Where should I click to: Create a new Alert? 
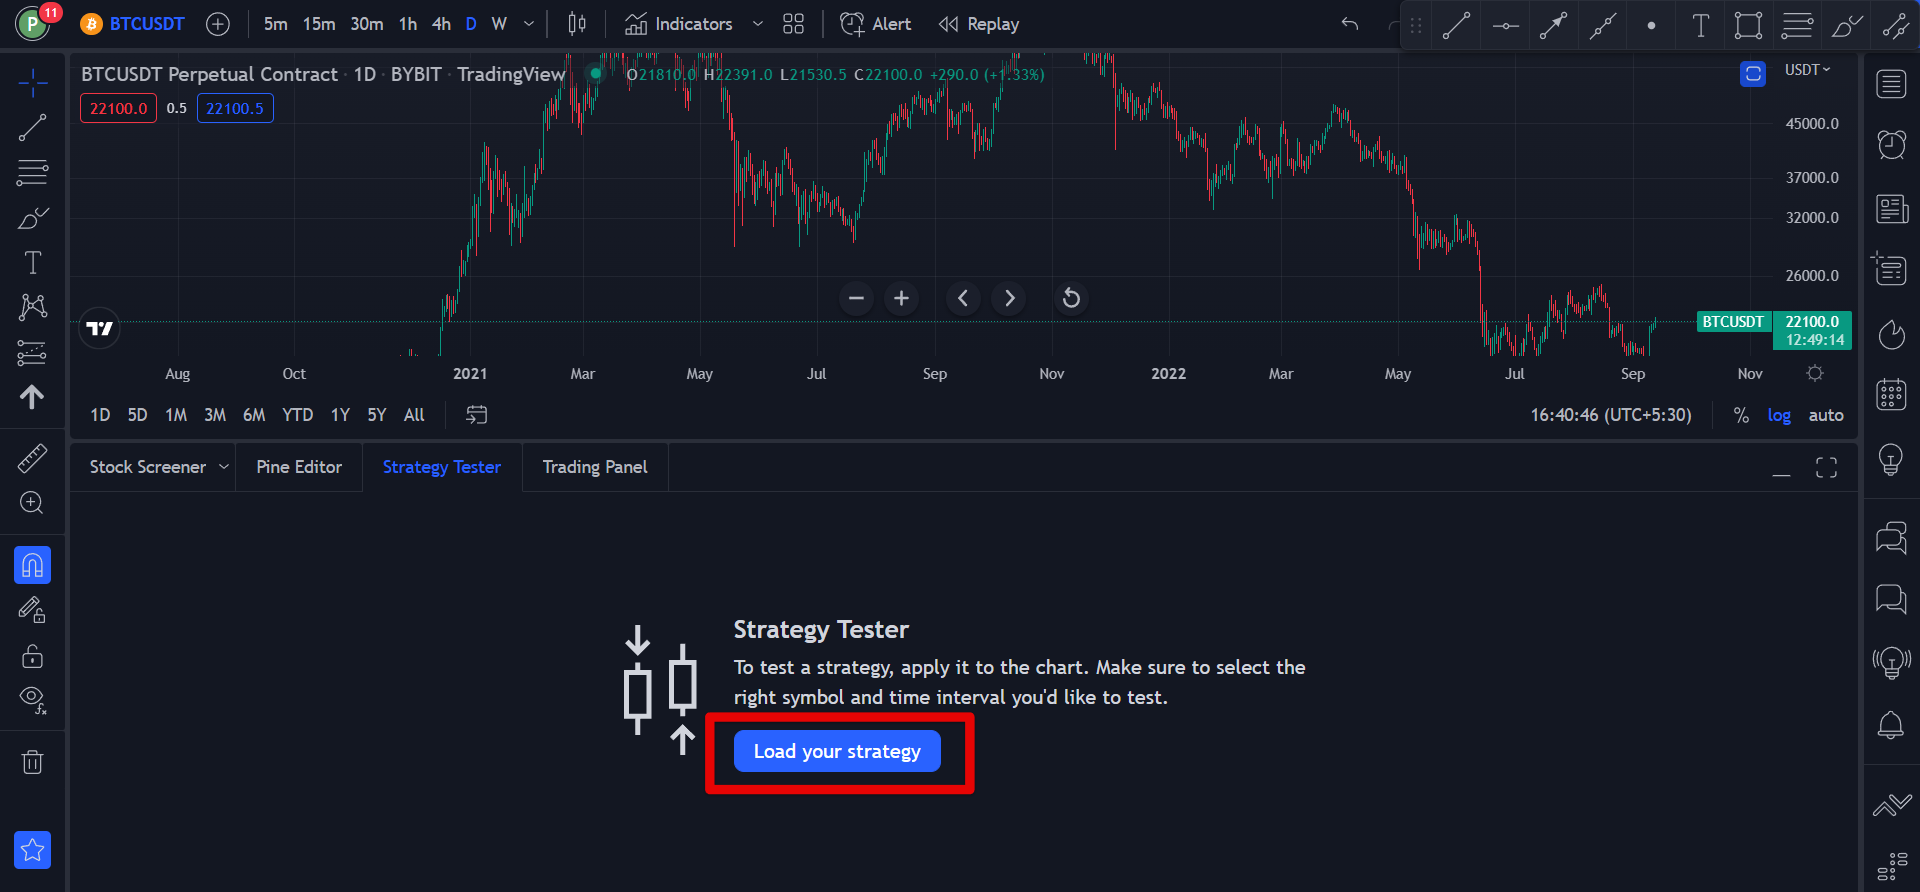tap(876, 24)
